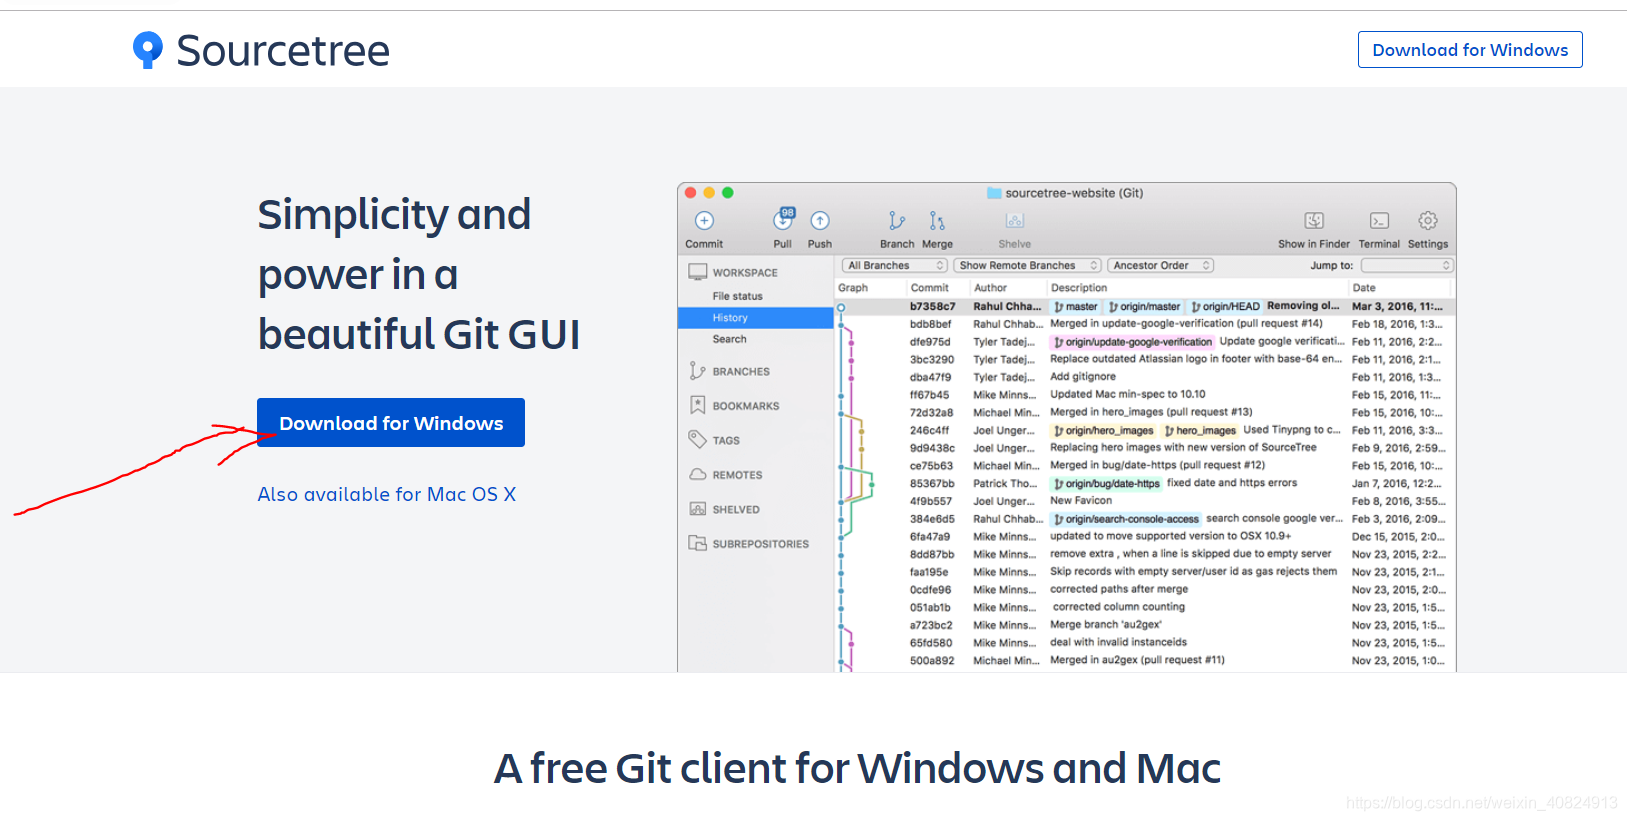Click Updated Mac min-spec to 10.10
The height and width of the screenshot is (821, 1627).
tap(1128, 395)
